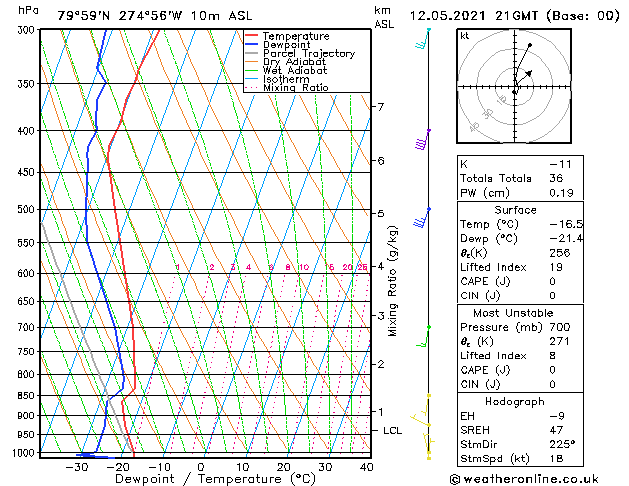Click the LCL marker on right axis
Image resolution: width=629 pixels, height=486 pixels.
(x=393, y=430)
